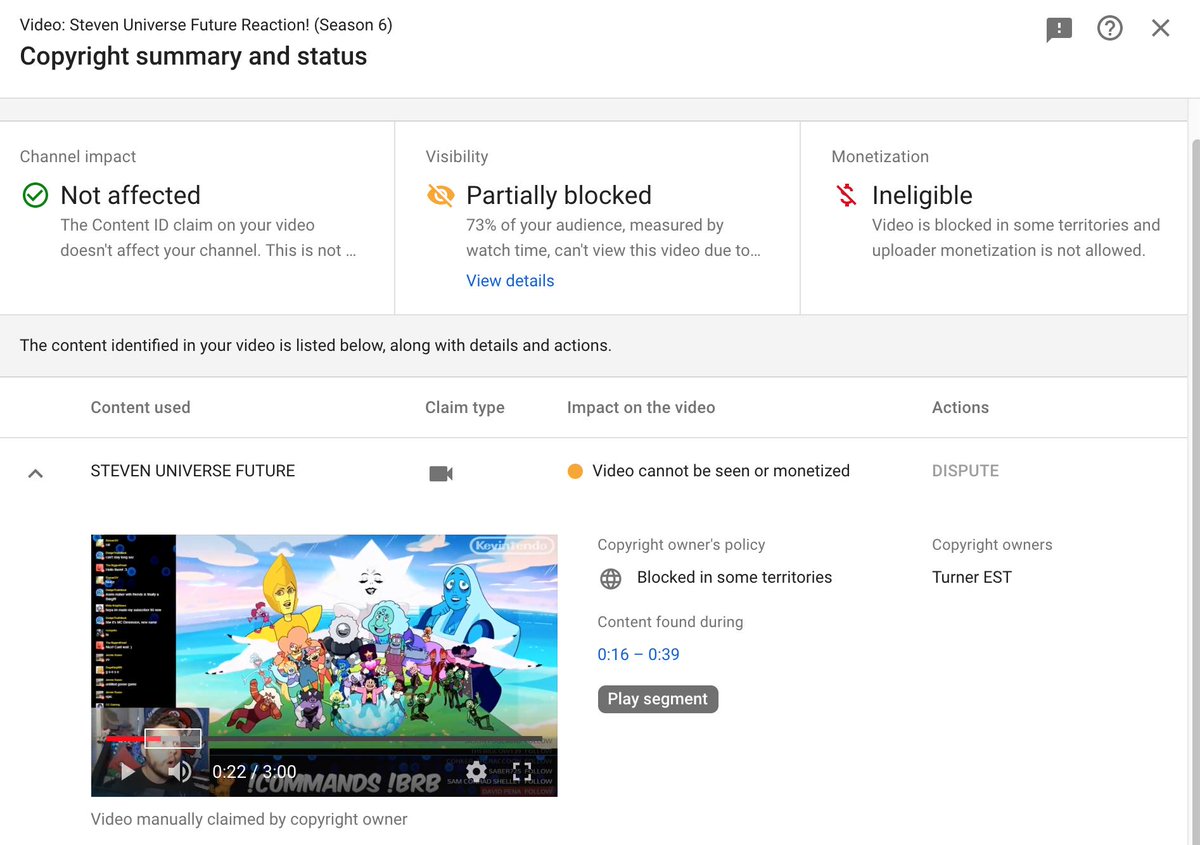Click the Not affected heading
The width and height of the screenshot is (1200, 845).
[x=131, y=195]
